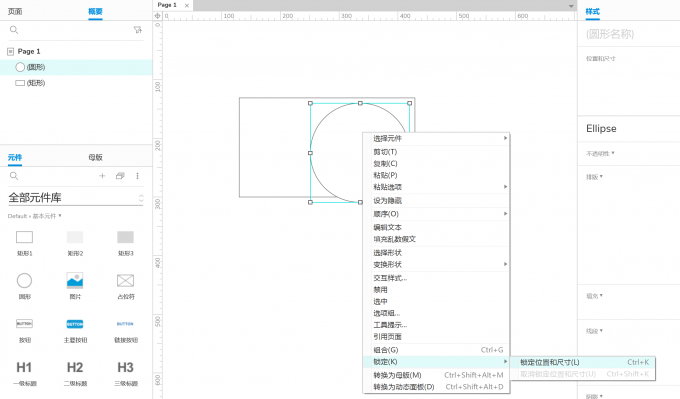Click the ruler origin crosshair icon
The width and height of the screenshot is (680, 399).
point(157,16)
